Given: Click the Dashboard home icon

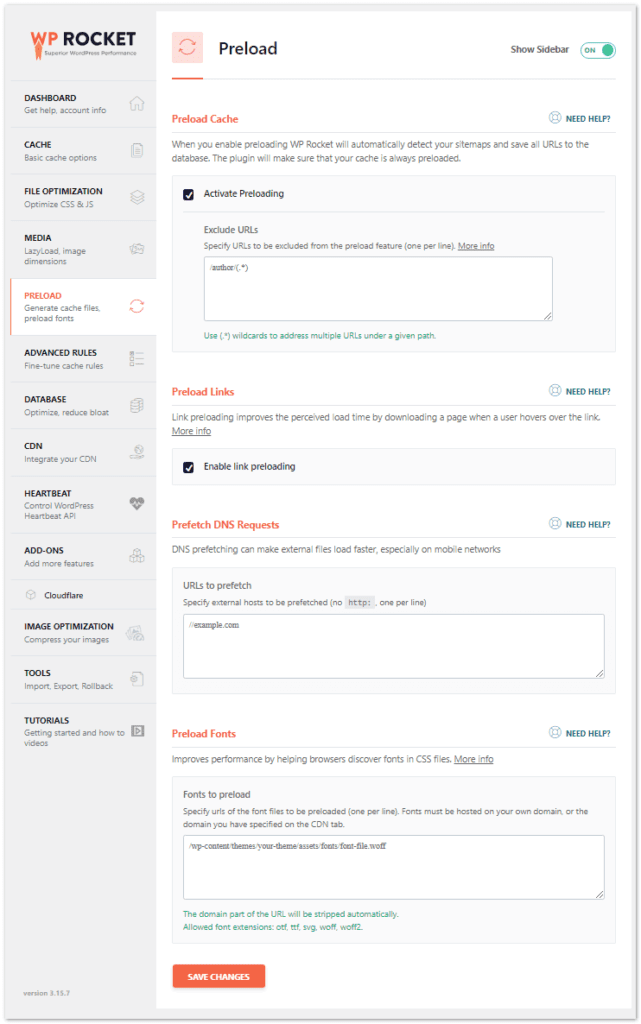Looking at the screenshot, I should pyautogui.click(x=136, y=103).
